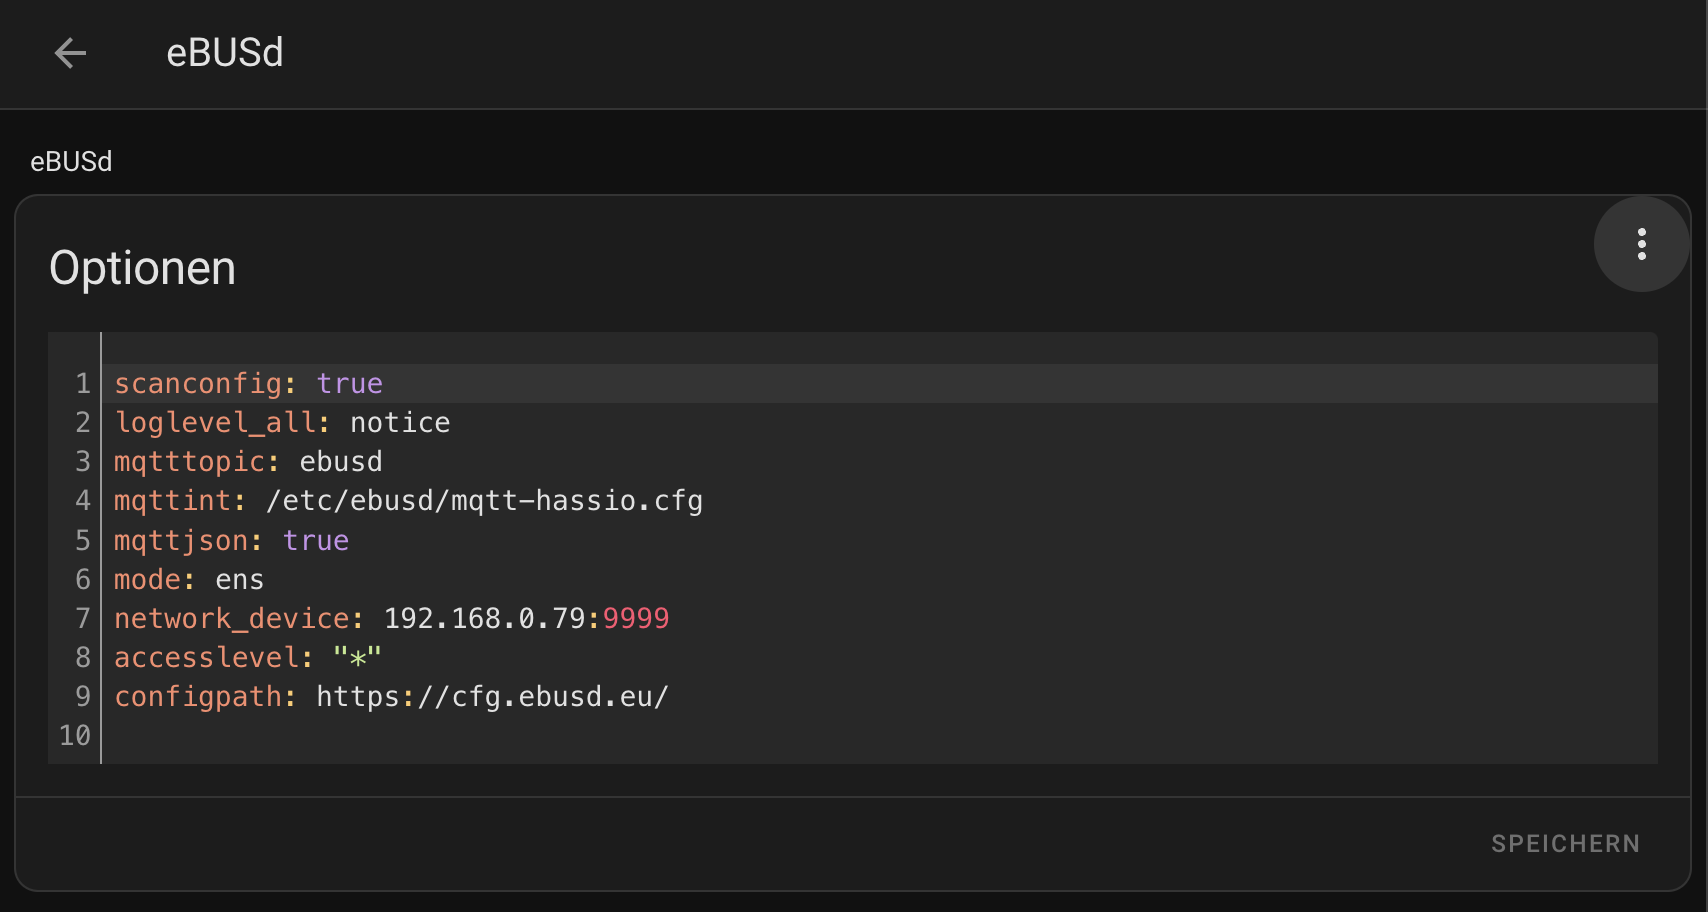Click the Optionen heading
1708x912 pixels.
tap(142, 268)
